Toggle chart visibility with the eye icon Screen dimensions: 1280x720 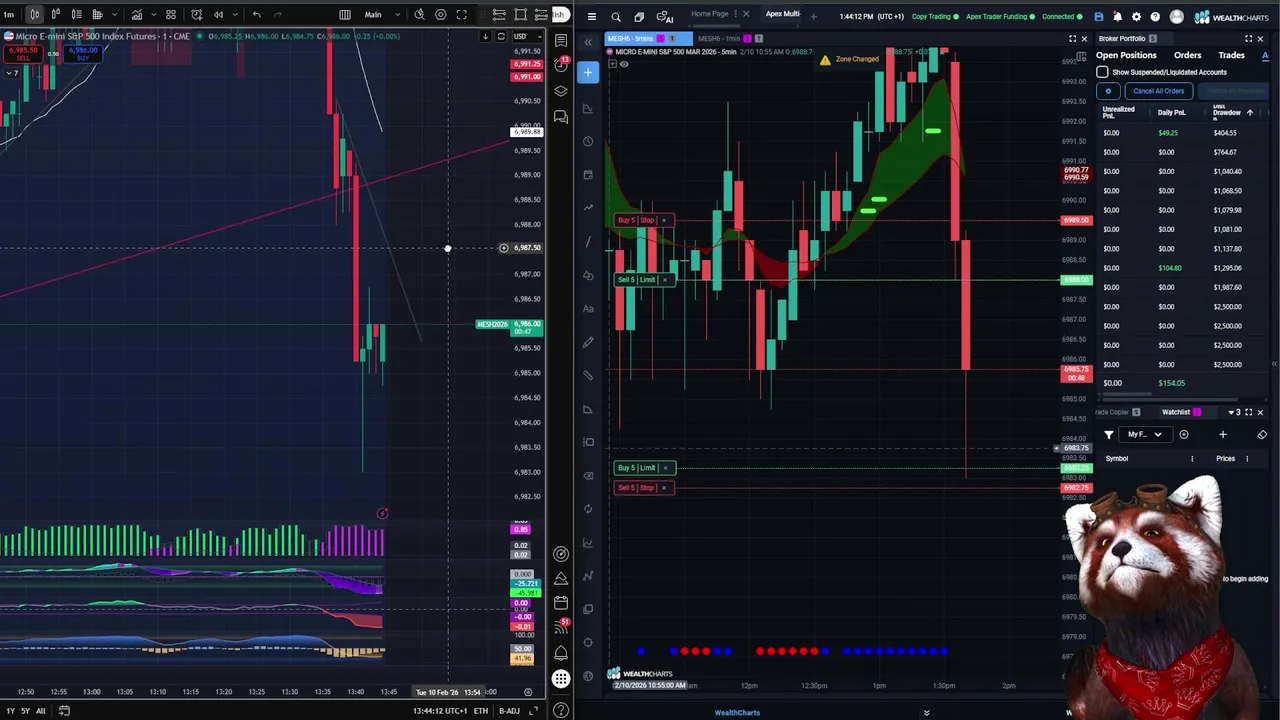click(624, 65)
